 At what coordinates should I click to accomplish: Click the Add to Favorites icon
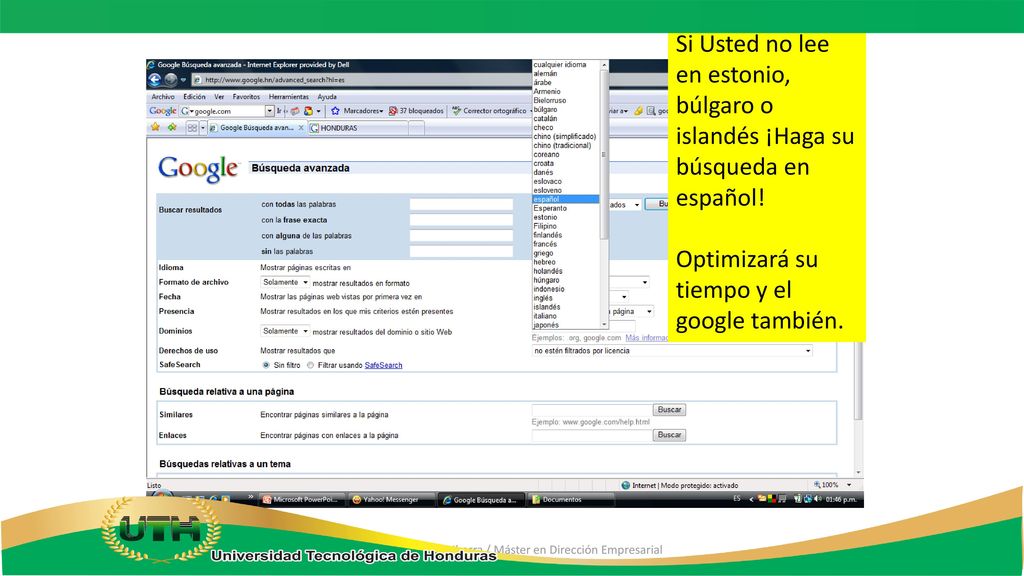tap(172, 127)
